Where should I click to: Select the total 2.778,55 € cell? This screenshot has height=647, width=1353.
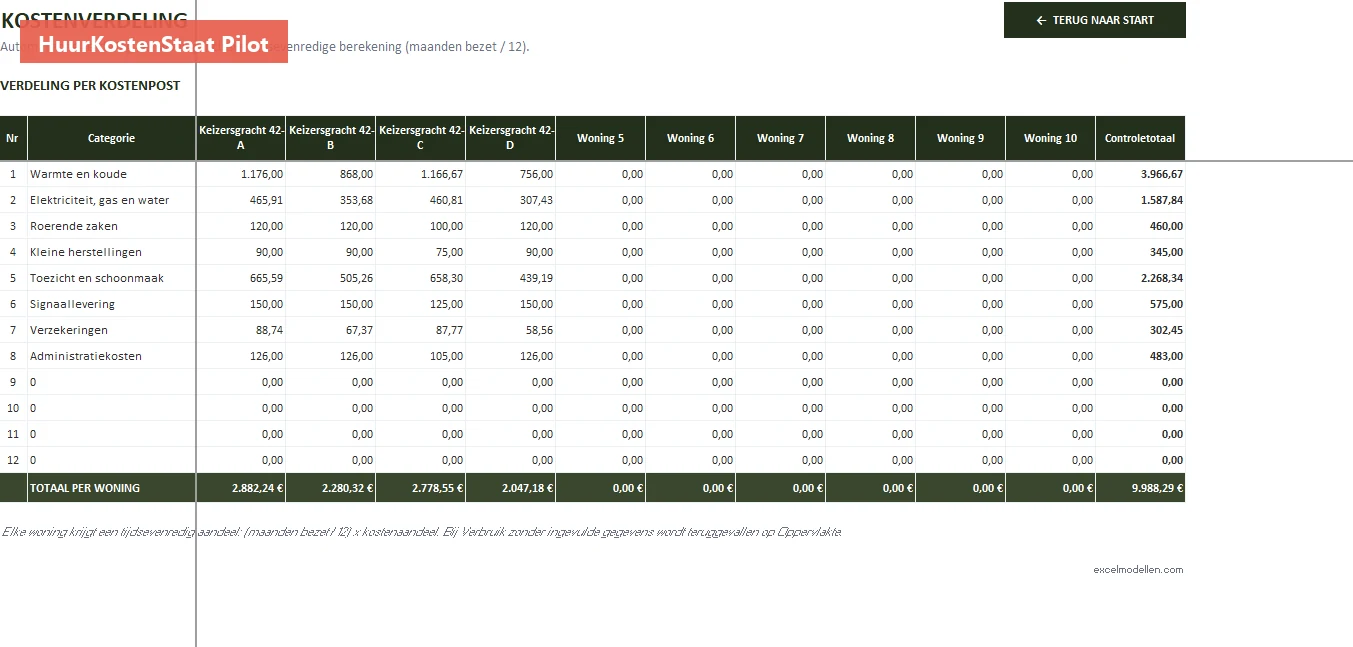tap(421, 488)
